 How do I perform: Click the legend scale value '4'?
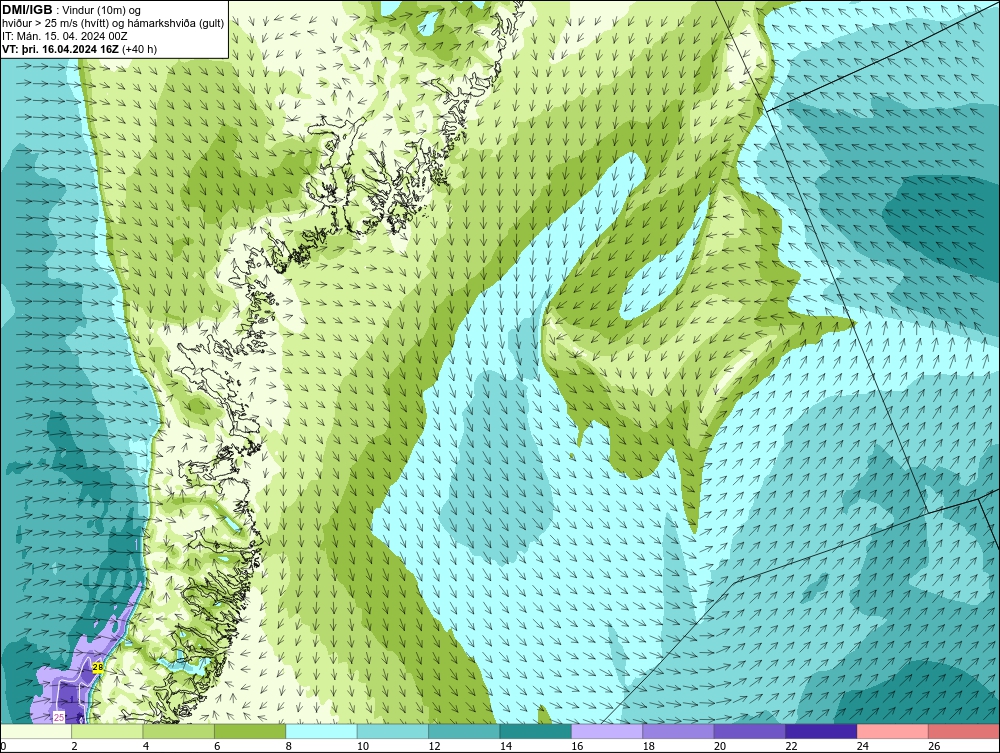click(x=146, y=746)
